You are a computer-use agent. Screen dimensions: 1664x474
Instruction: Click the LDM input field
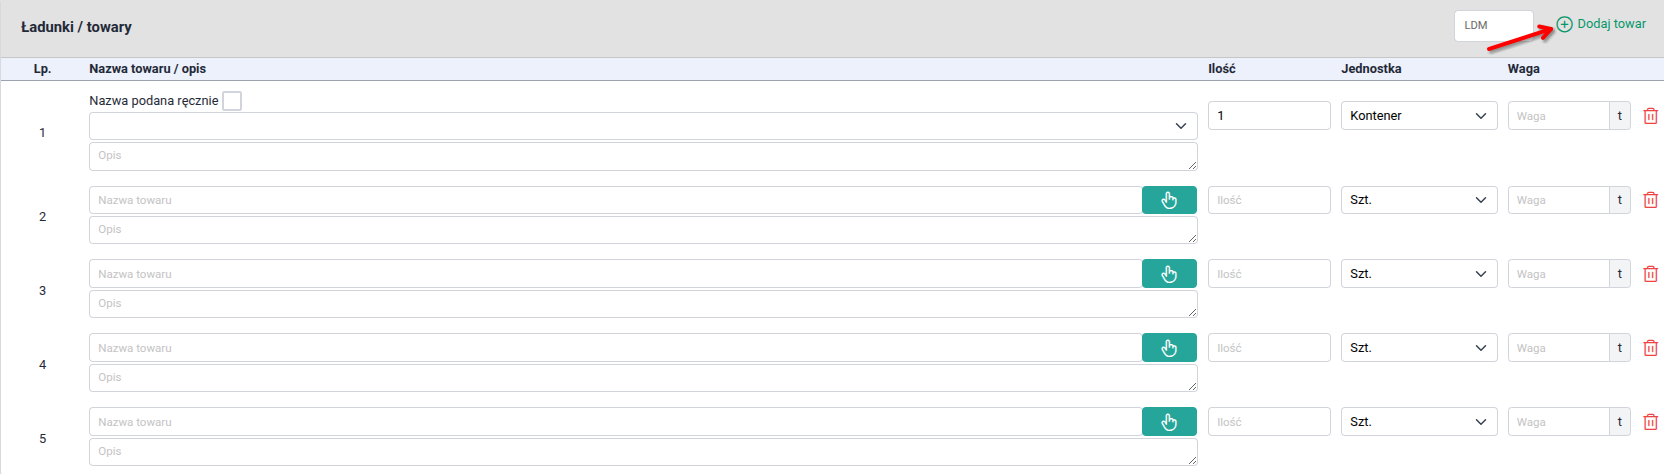1493,26
